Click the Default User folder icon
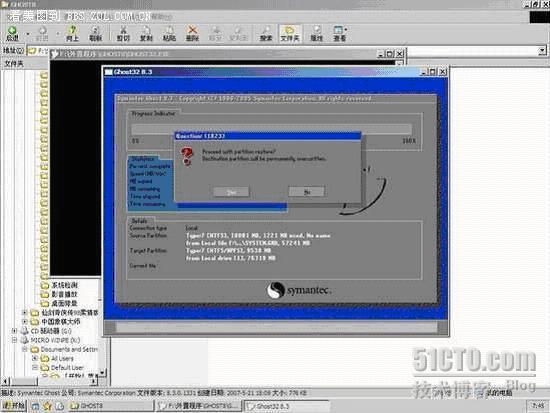This screenshot has width=550, height=413. (x=45, y=367)
